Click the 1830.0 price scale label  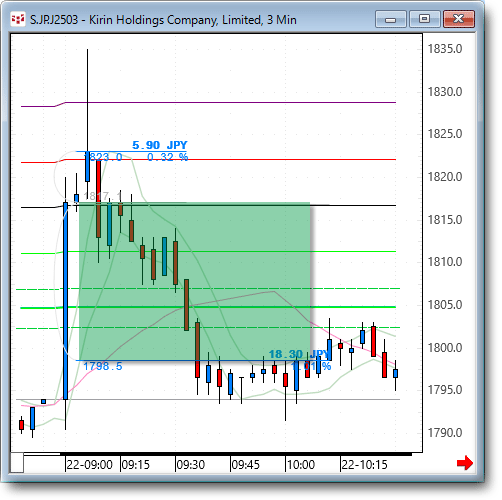(445, 92)
